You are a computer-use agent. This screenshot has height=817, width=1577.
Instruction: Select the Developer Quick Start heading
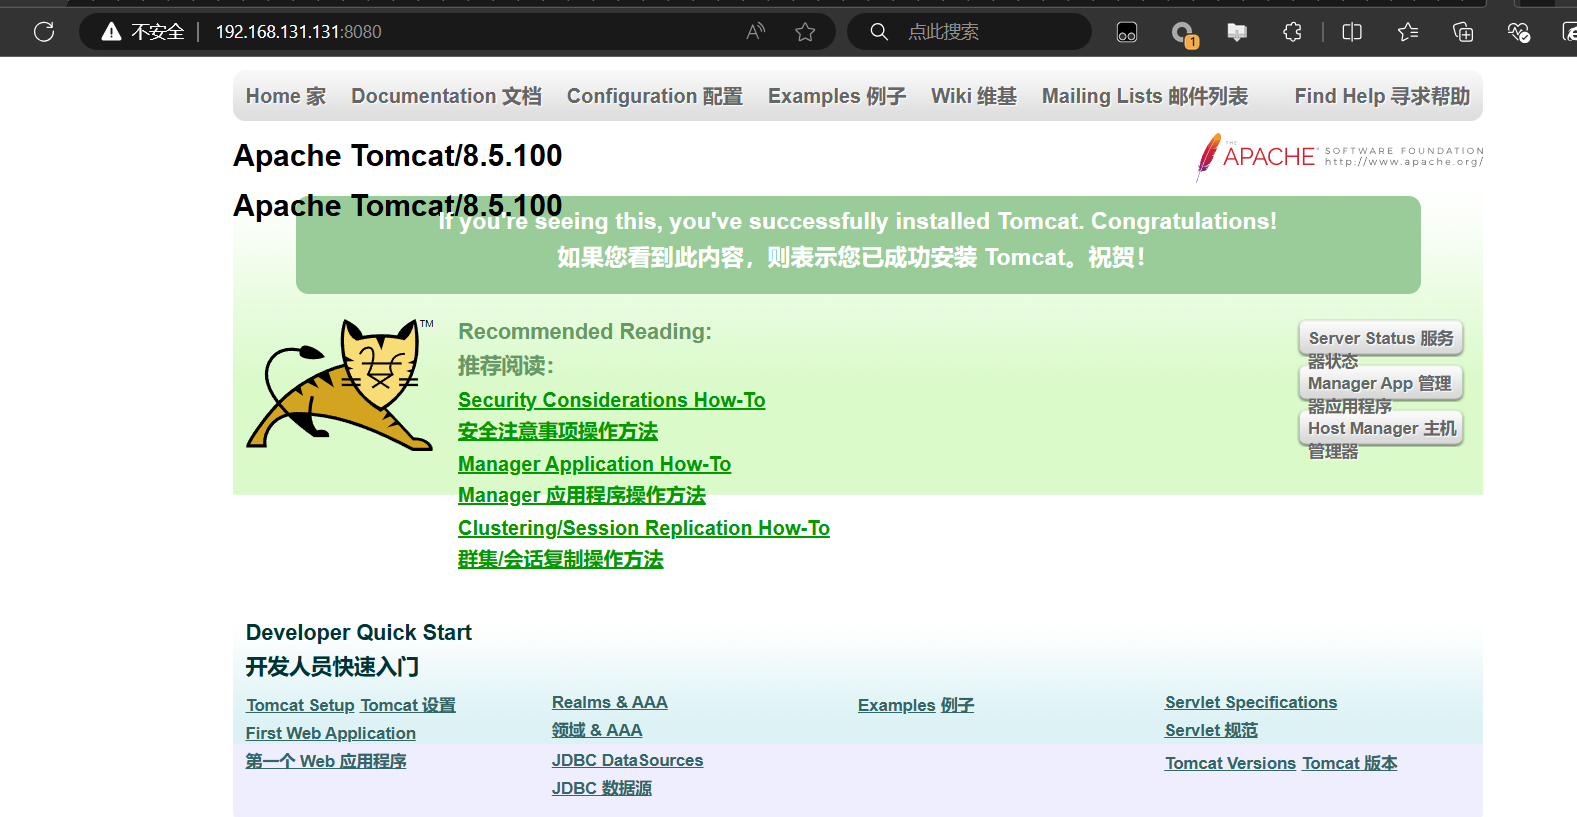point(359,632)
